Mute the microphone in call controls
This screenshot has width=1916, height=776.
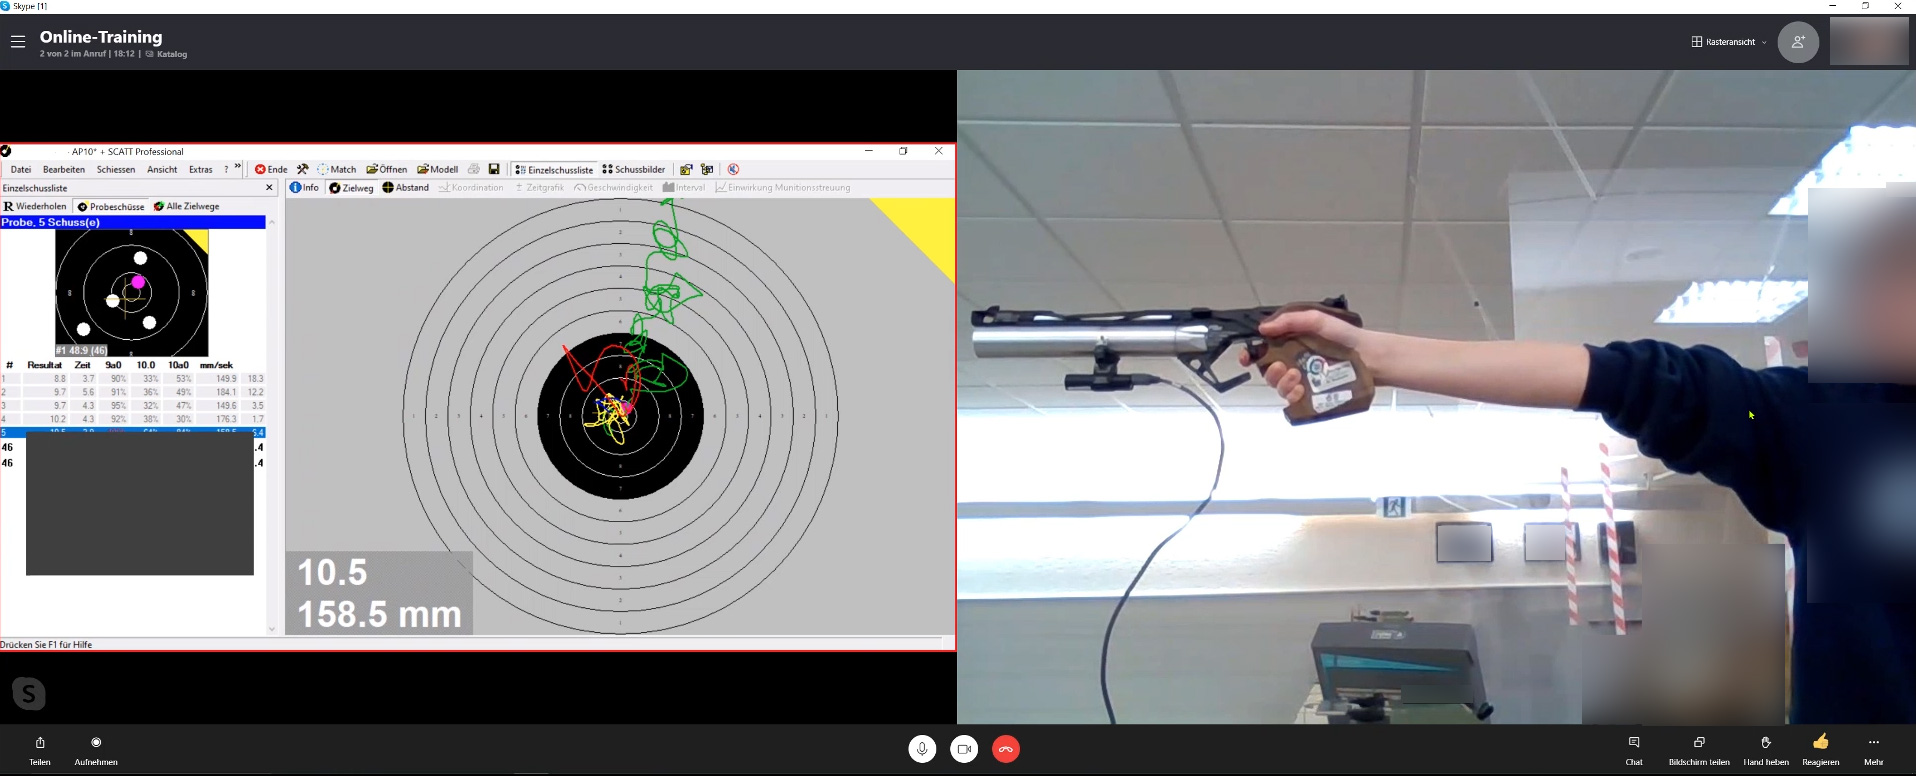point(922,749)
